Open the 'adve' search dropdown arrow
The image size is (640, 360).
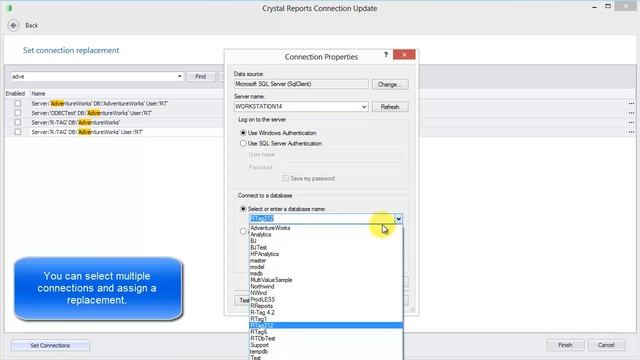pyautogui.click(x=180, y=76)
